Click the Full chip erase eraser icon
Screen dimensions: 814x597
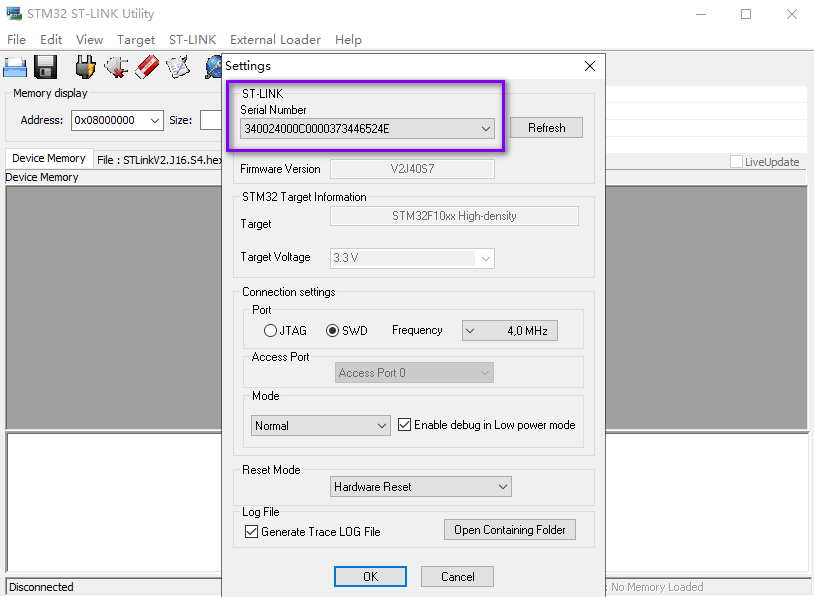(x=147, y=67)
